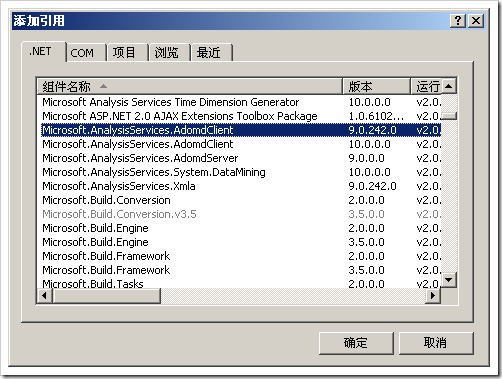Sort by 版本 column header
The image size is (502, 379).
point(376,87)
